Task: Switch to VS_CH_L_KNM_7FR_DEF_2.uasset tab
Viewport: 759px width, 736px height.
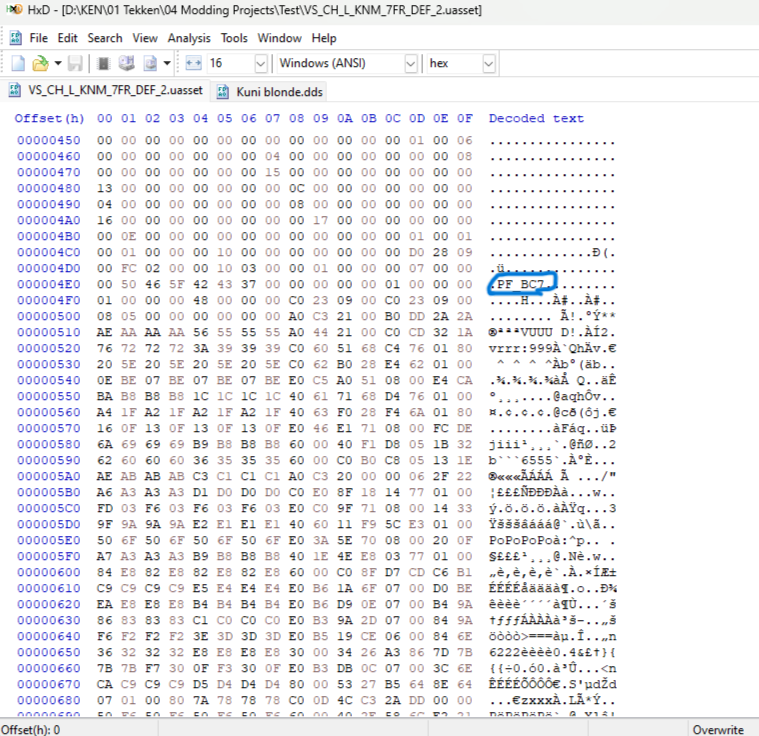Action: [107, 90]
